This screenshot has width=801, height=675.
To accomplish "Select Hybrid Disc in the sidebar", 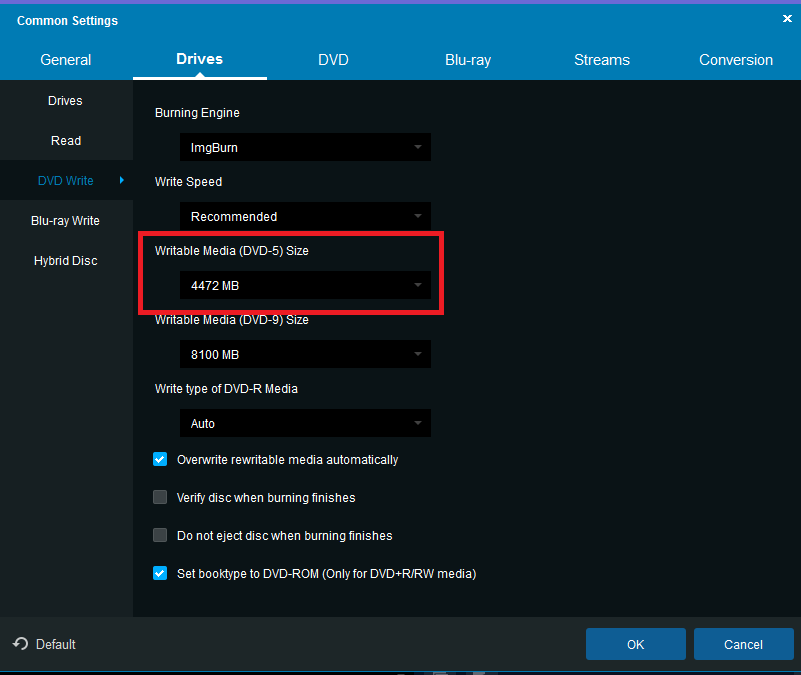I will [66, 261].
